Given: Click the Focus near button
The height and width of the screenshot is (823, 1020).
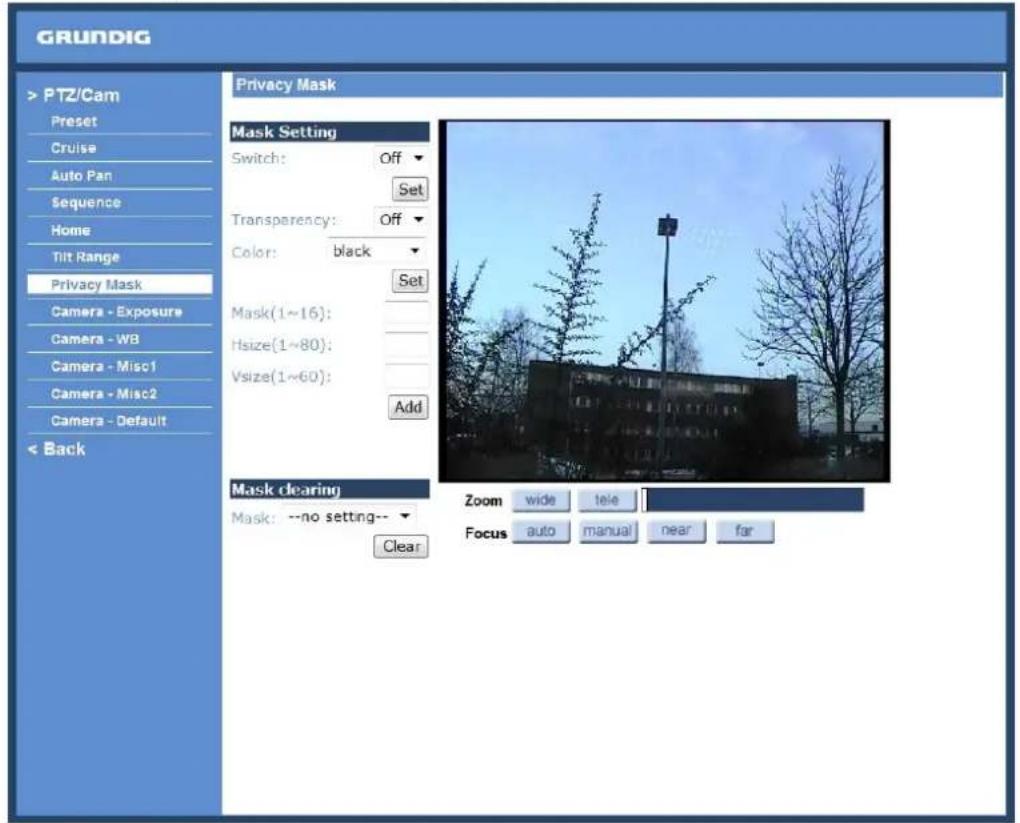Looking at the screenshot, I should (676, 531).
